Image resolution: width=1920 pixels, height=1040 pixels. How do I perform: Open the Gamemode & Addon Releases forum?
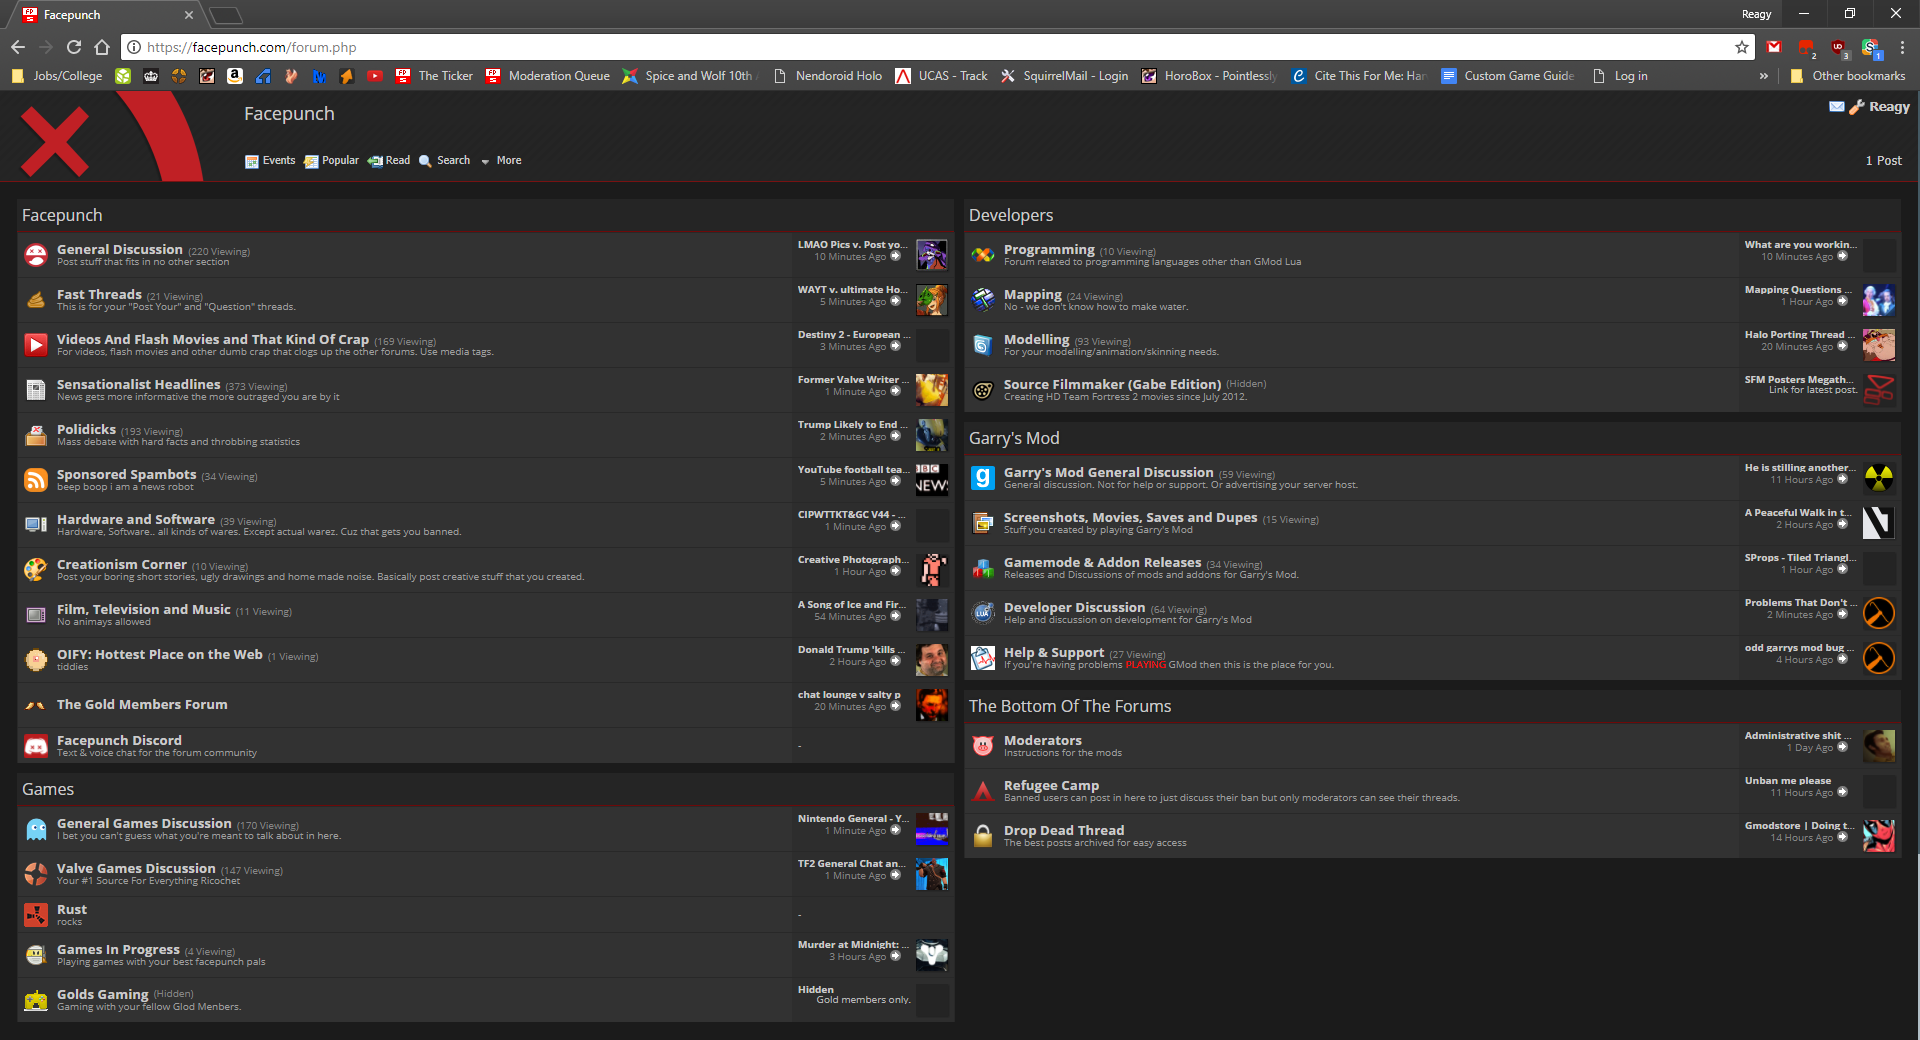click(1102, 562)
